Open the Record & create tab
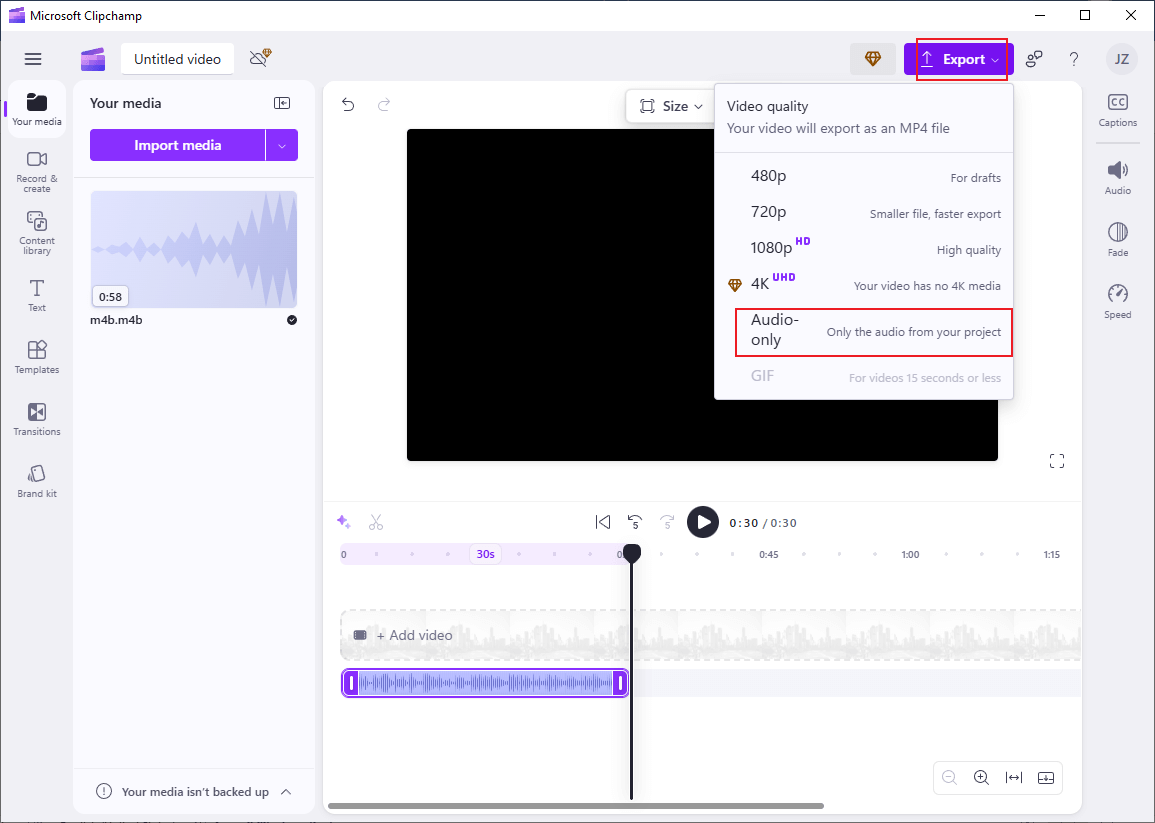The image size is (1155, 823). (37, 172)
